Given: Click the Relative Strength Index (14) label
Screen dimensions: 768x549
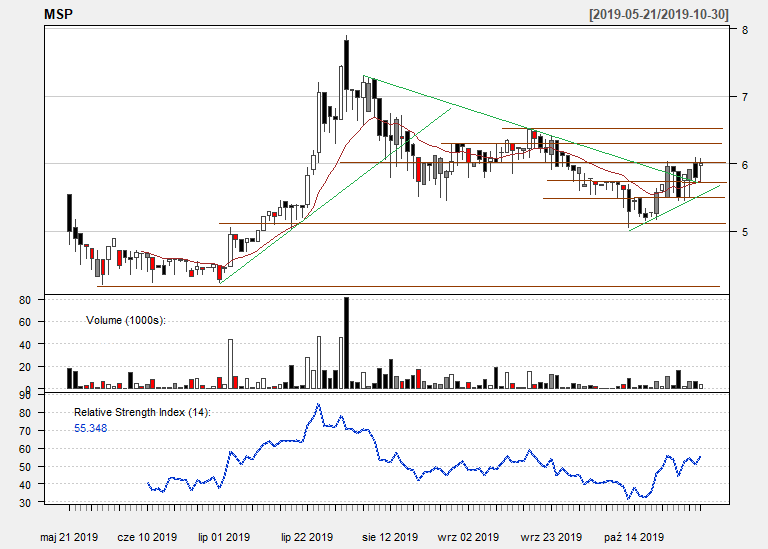Looking at the screenshot, I should pyautogui.click(x=142, y=412).
